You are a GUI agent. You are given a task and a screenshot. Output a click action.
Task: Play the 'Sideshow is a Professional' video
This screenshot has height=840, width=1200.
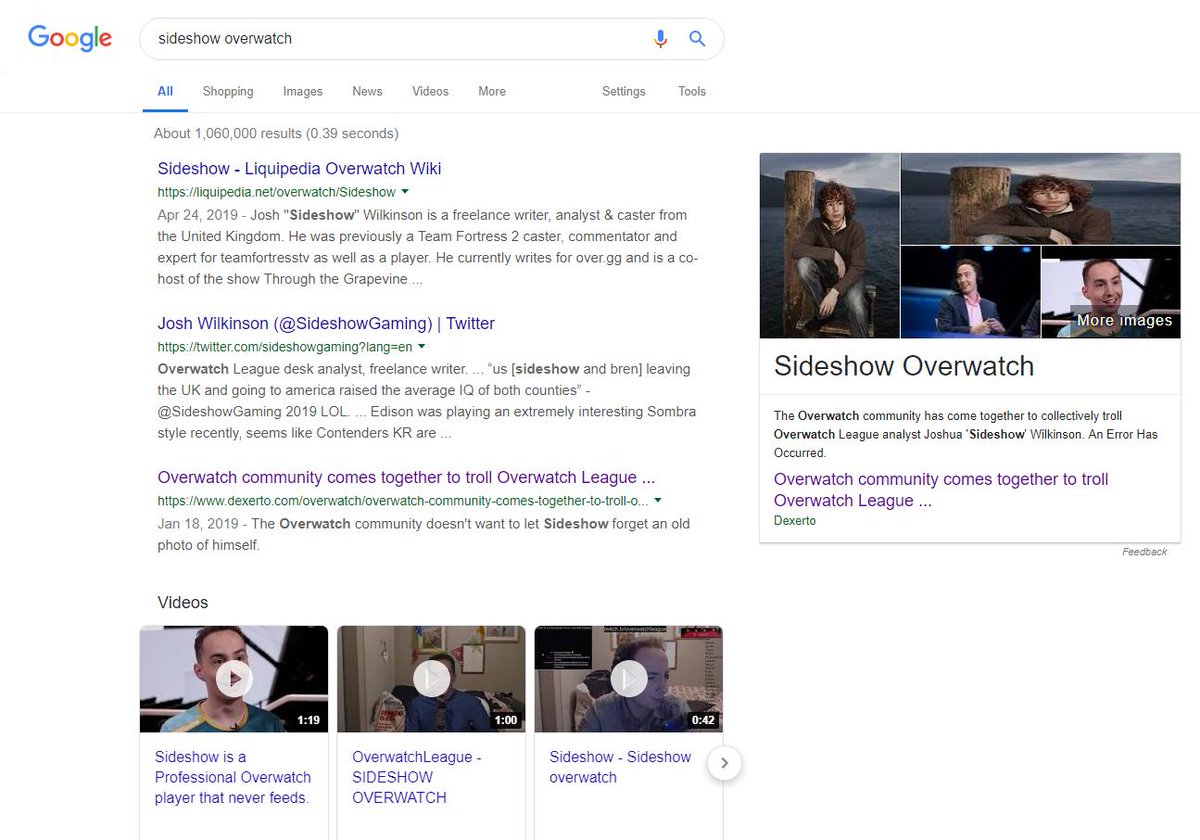tap(234, 679)
